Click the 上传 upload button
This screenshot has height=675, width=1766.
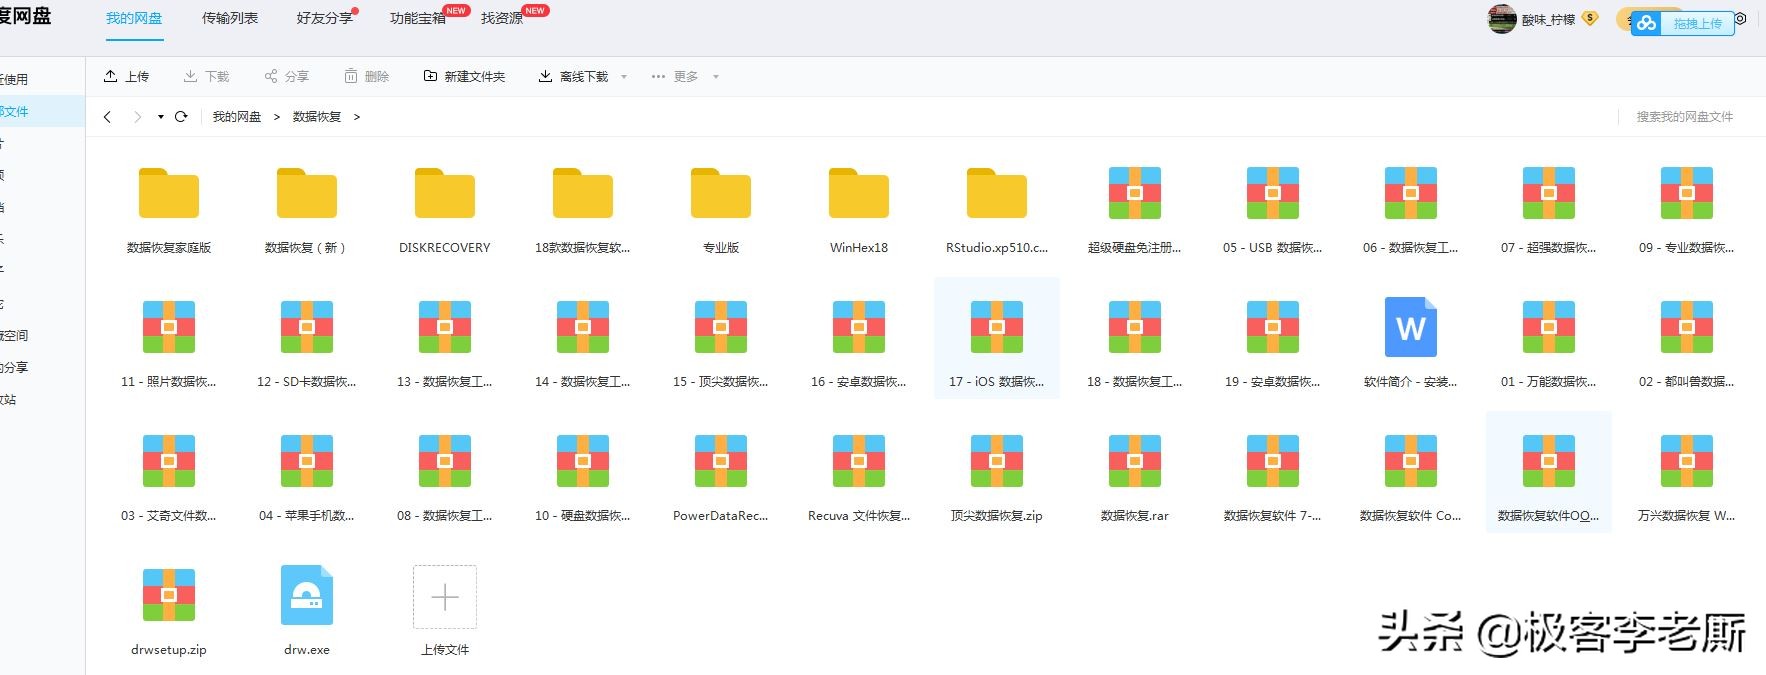(126, 76)
